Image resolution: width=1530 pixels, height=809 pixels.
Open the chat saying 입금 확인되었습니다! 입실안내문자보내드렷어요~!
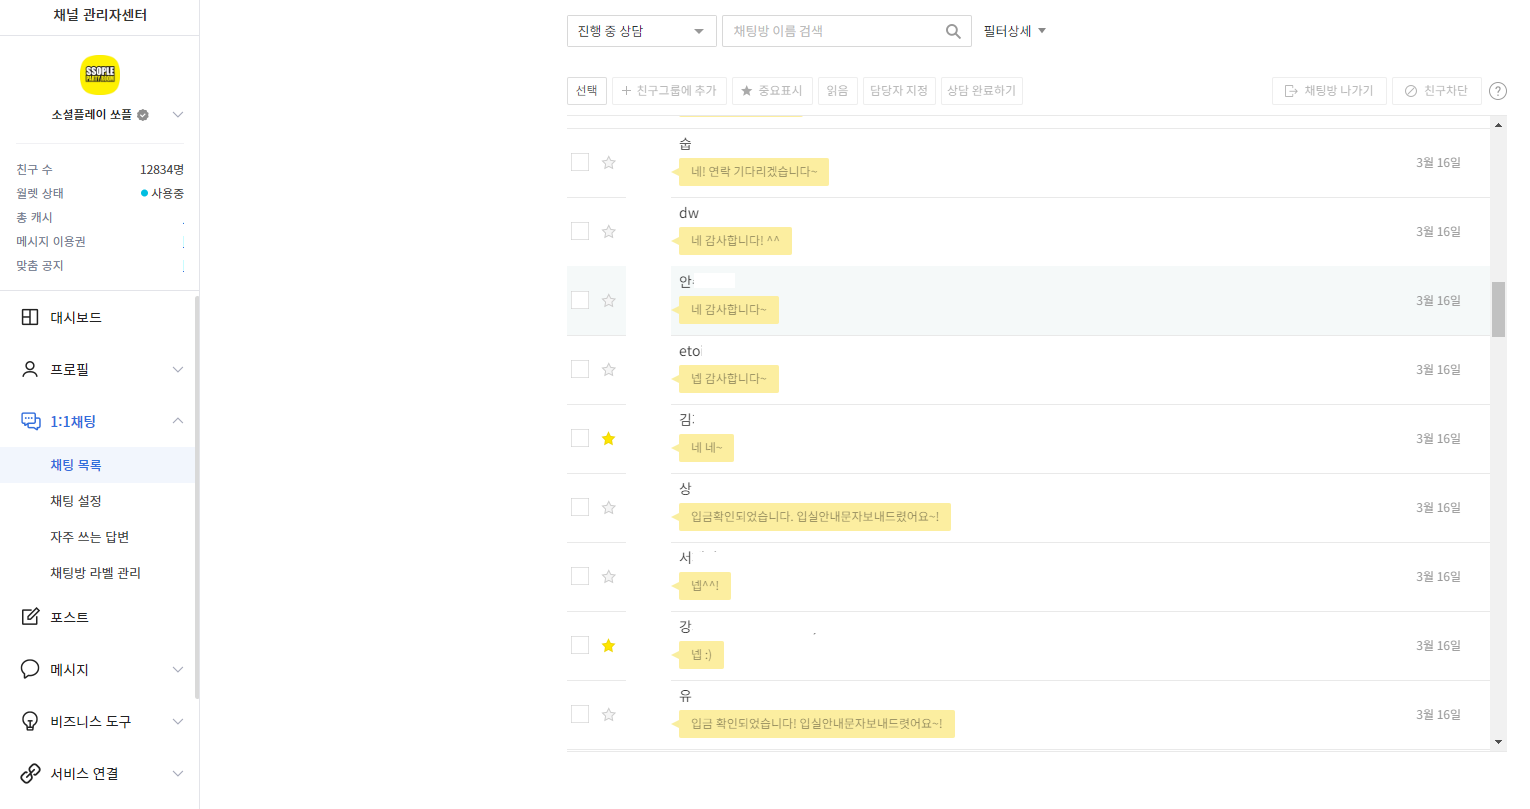point(816,724)
